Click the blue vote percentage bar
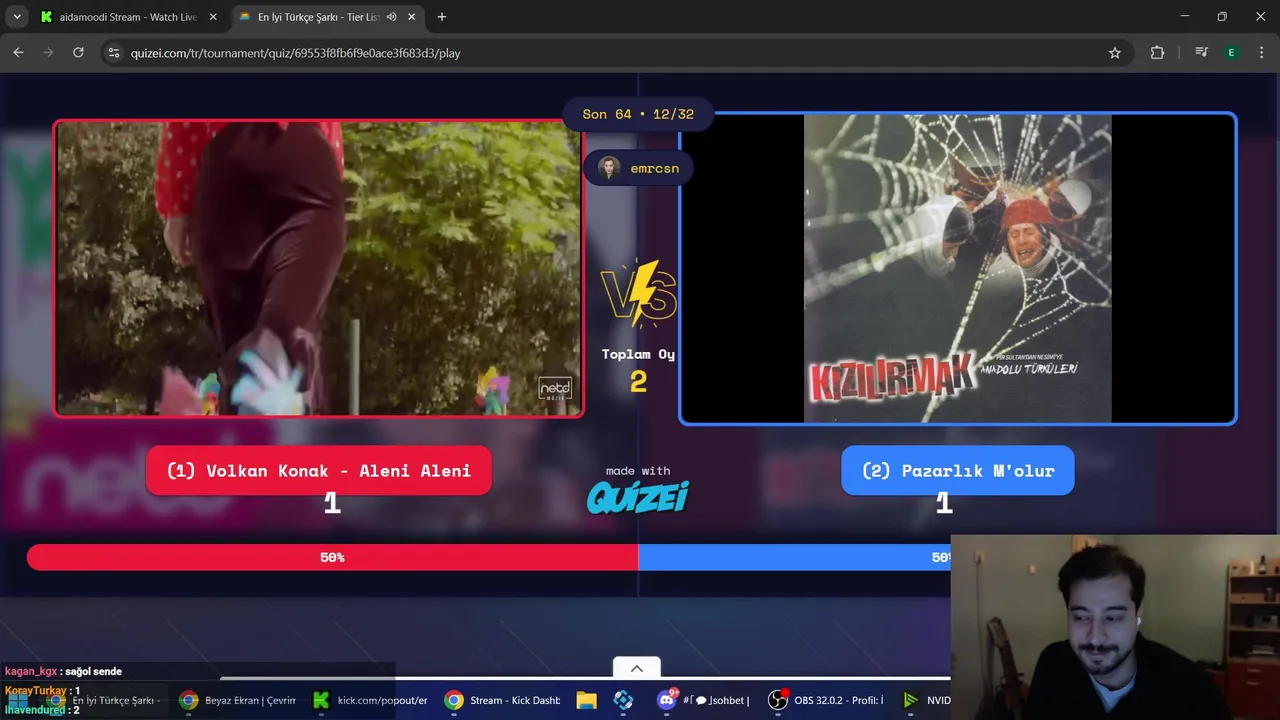This screenshot has height=720, width=1280. (x=794, y=557)
